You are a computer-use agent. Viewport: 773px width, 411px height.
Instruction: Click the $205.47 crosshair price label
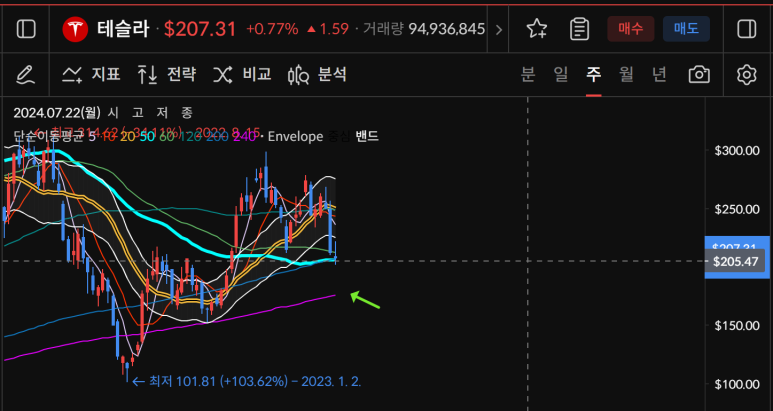(x=735, y=261)
